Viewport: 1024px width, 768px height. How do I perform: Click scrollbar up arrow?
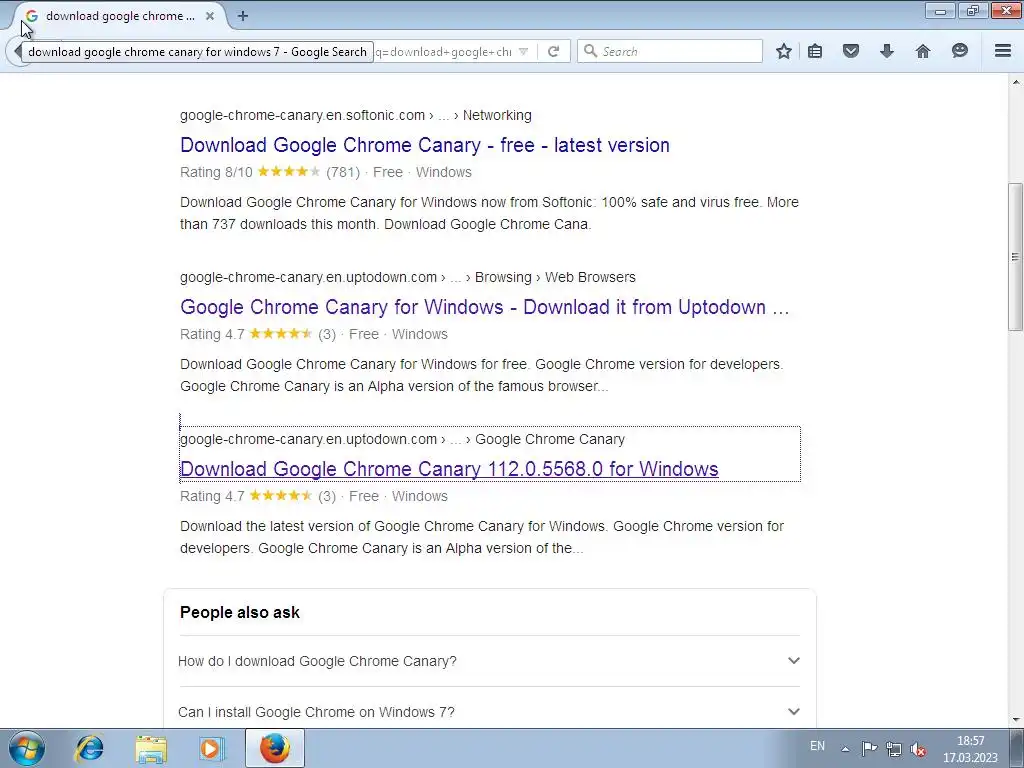point(1016,82)
